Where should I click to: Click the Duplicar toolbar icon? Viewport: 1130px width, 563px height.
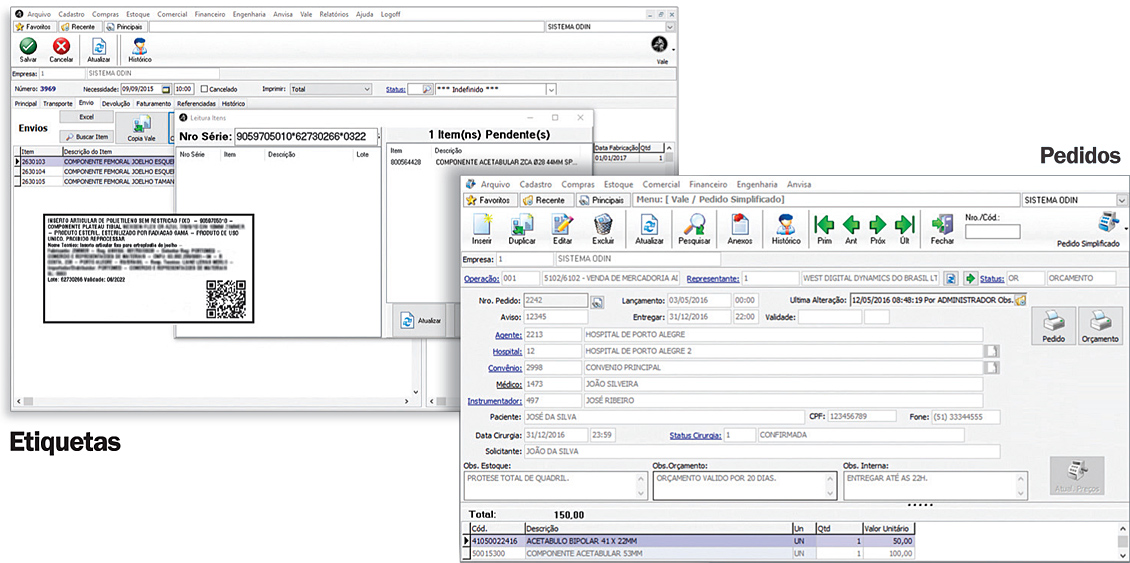tap(522, 225)
